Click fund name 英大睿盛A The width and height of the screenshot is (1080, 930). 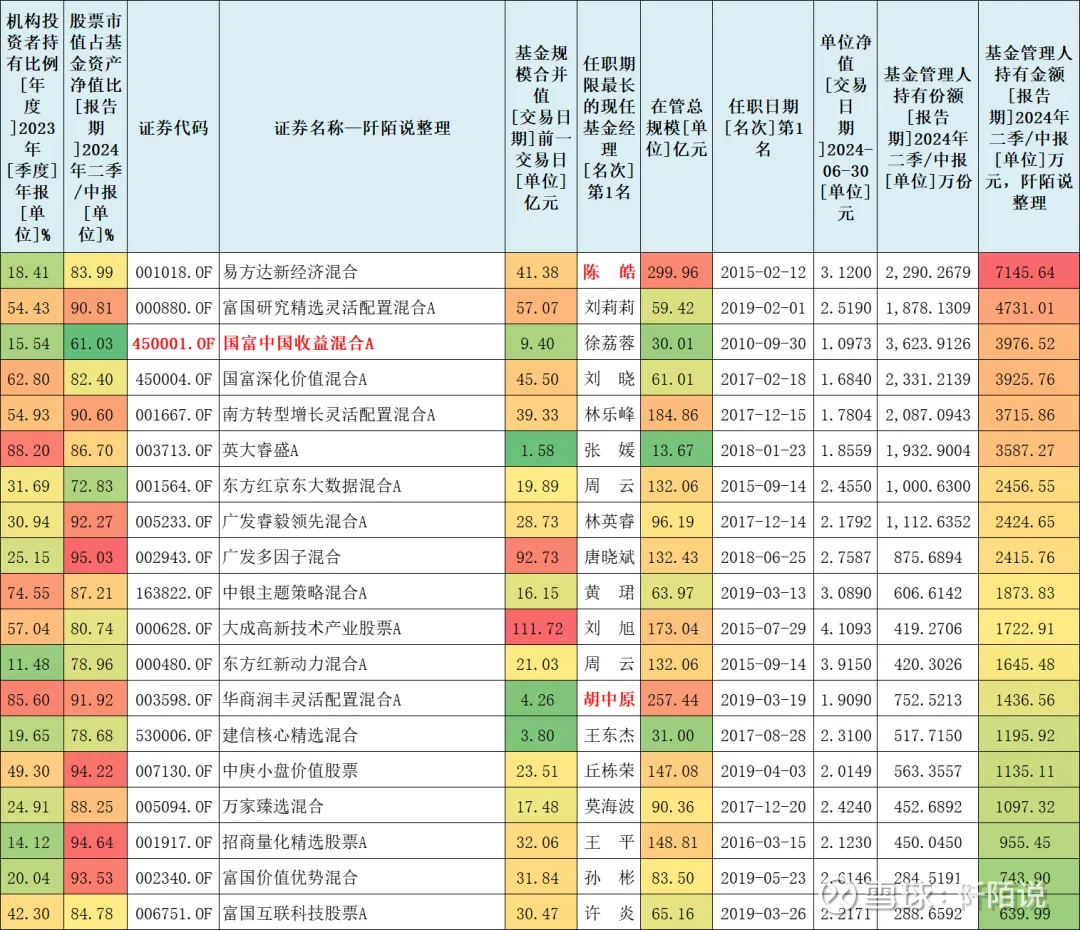click(x=260, y=451)
